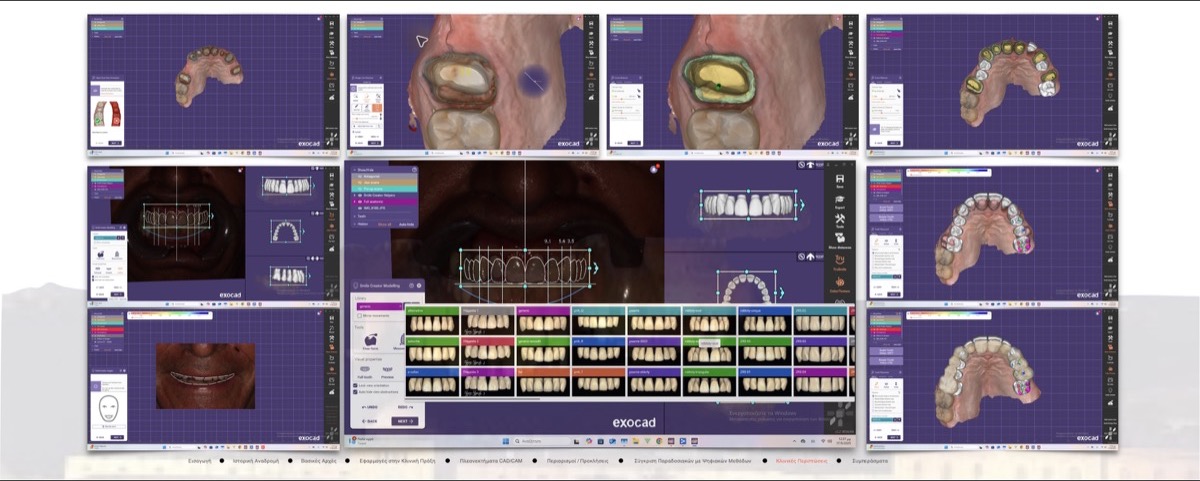Click blue arrow beside smile teeth outline
1200x481 pixels.
coord(595,268)
